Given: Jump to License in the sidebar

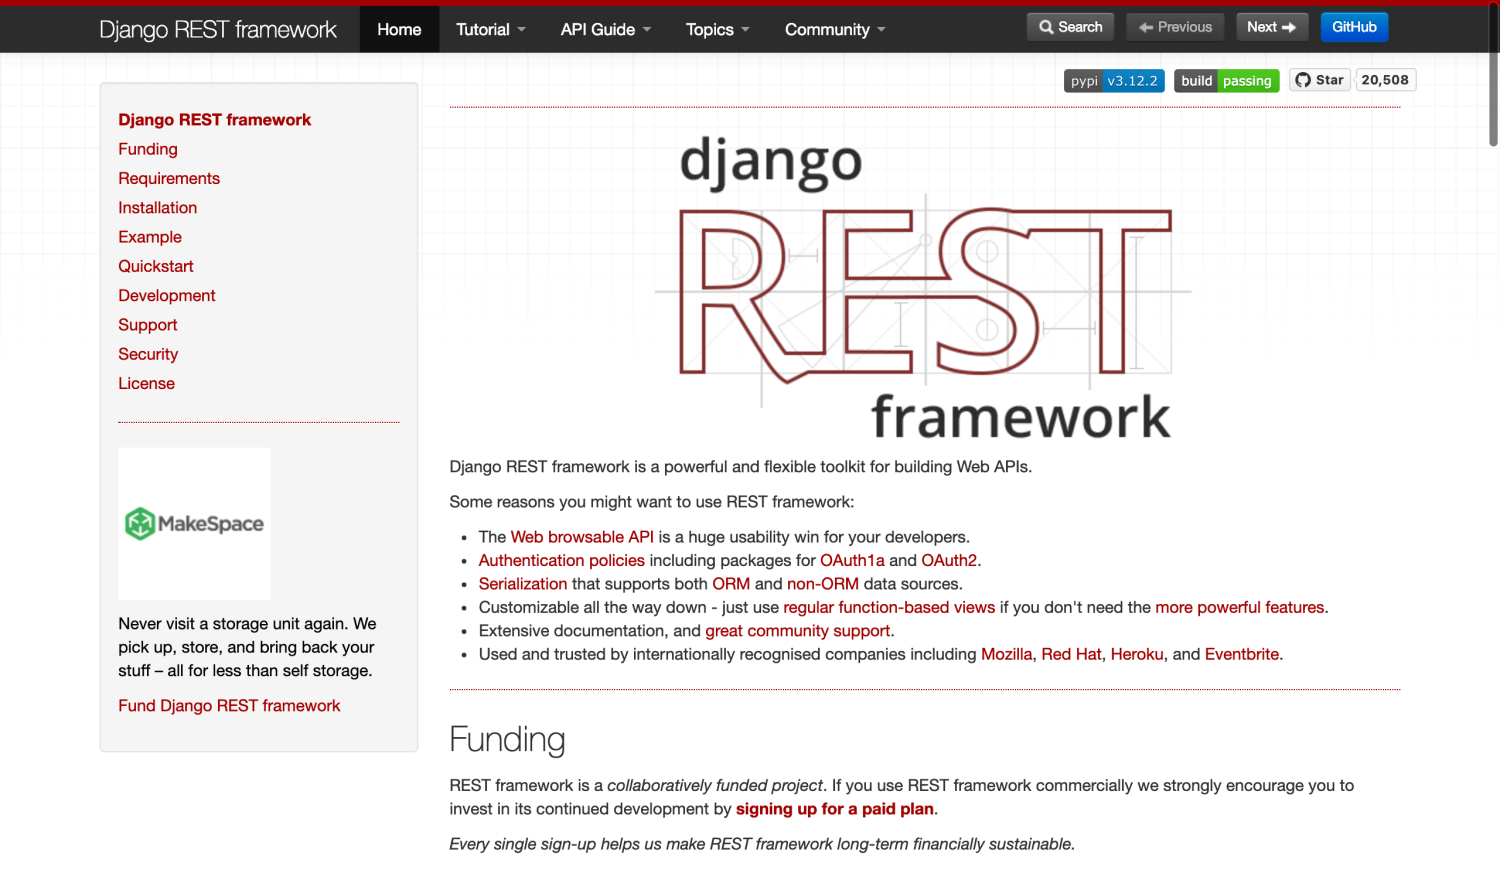Looking at the screenshot, I should pyautogui.click(x=146, y=383).
